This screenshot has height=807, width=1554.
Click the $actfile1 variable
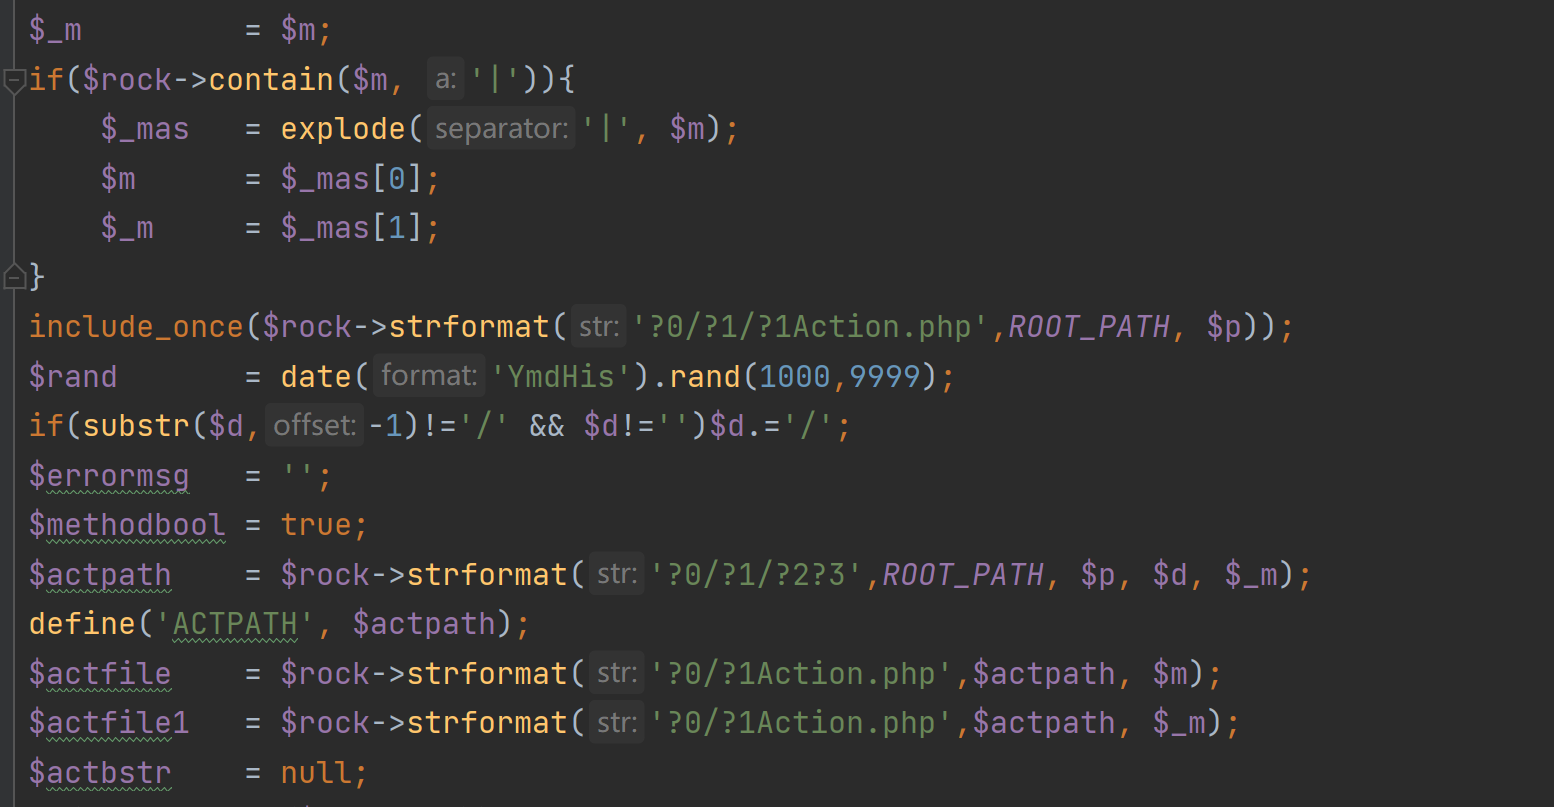[x=109, y=723]
